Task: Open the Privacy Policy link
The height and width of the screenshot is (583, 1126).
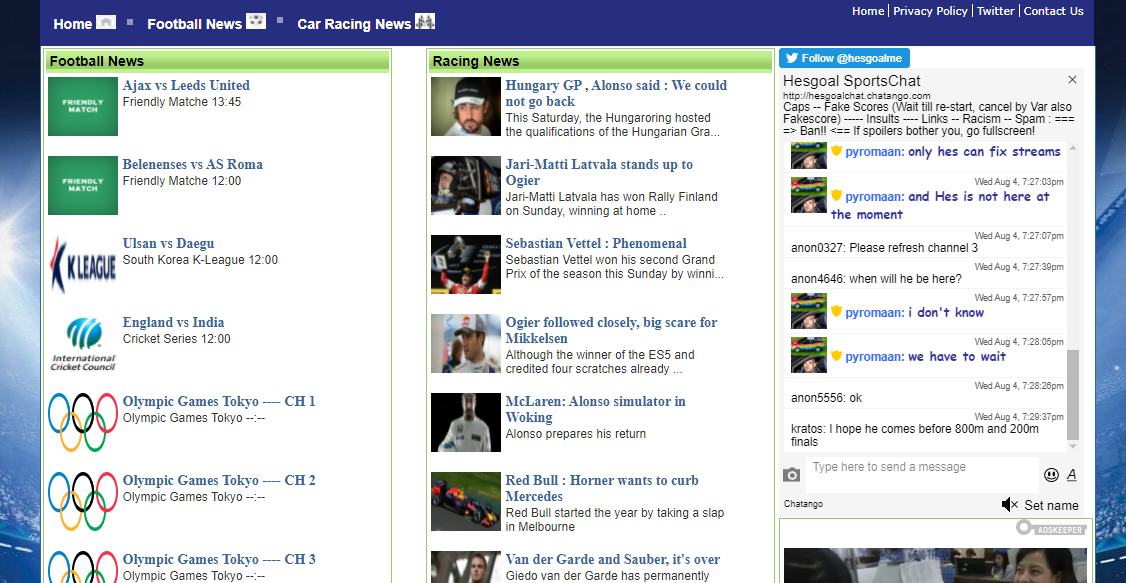Action: click(930, 11)
